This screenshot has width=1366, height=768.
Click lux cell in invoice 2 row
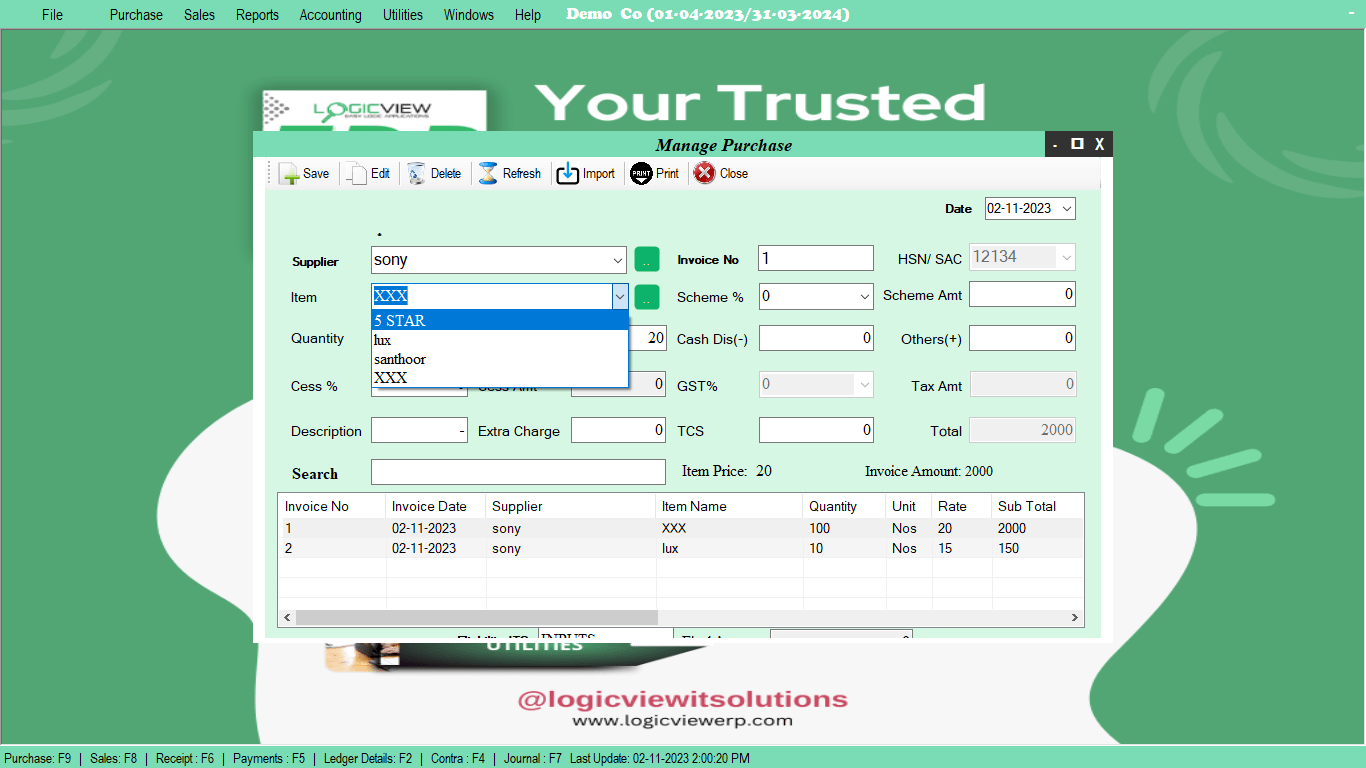(730, 548)
